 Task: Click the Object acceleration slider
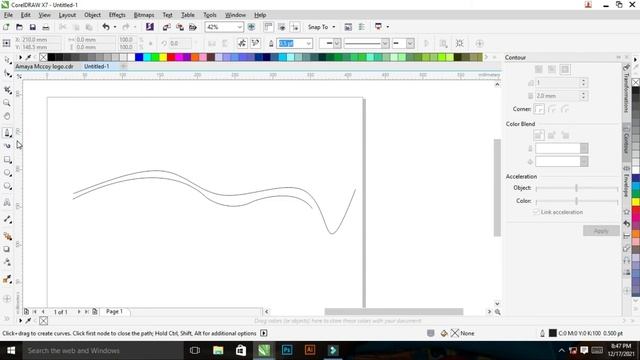pyautogui.click(x=577, y=188)
